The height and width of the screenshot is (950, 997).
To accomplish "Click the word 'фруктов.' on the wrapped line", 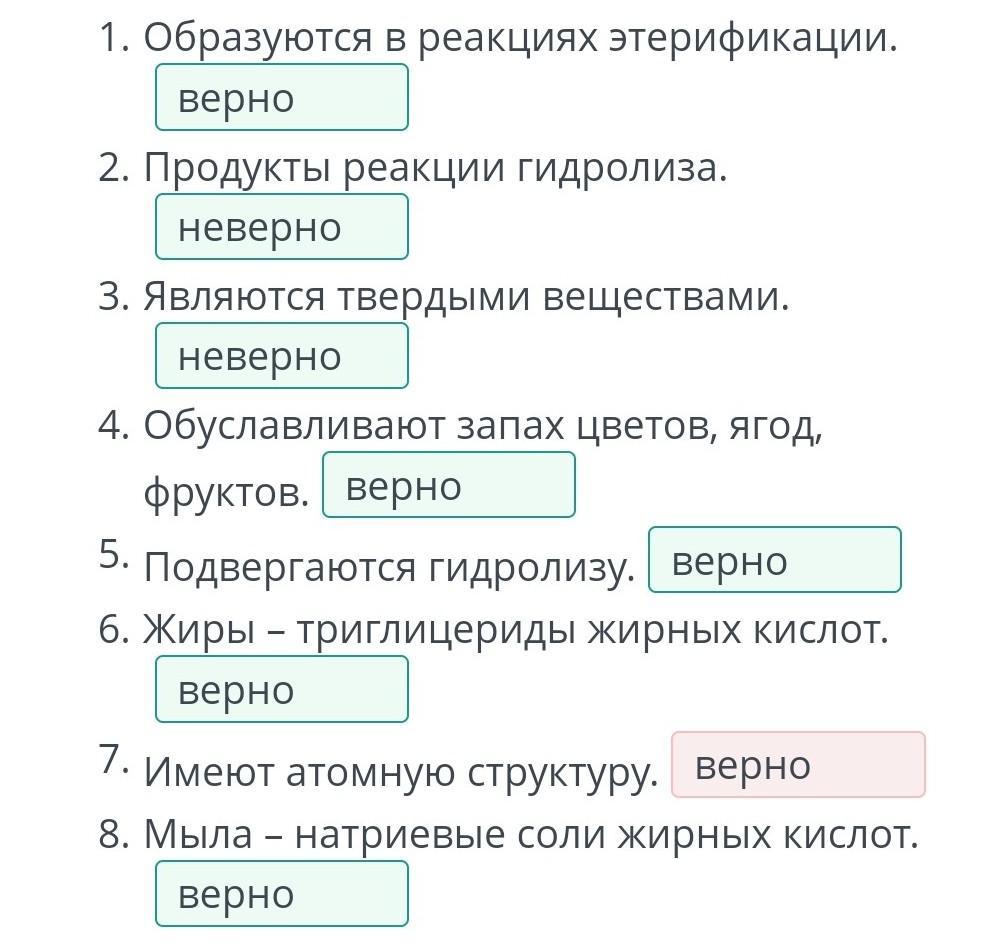I will tap(226, 491).
